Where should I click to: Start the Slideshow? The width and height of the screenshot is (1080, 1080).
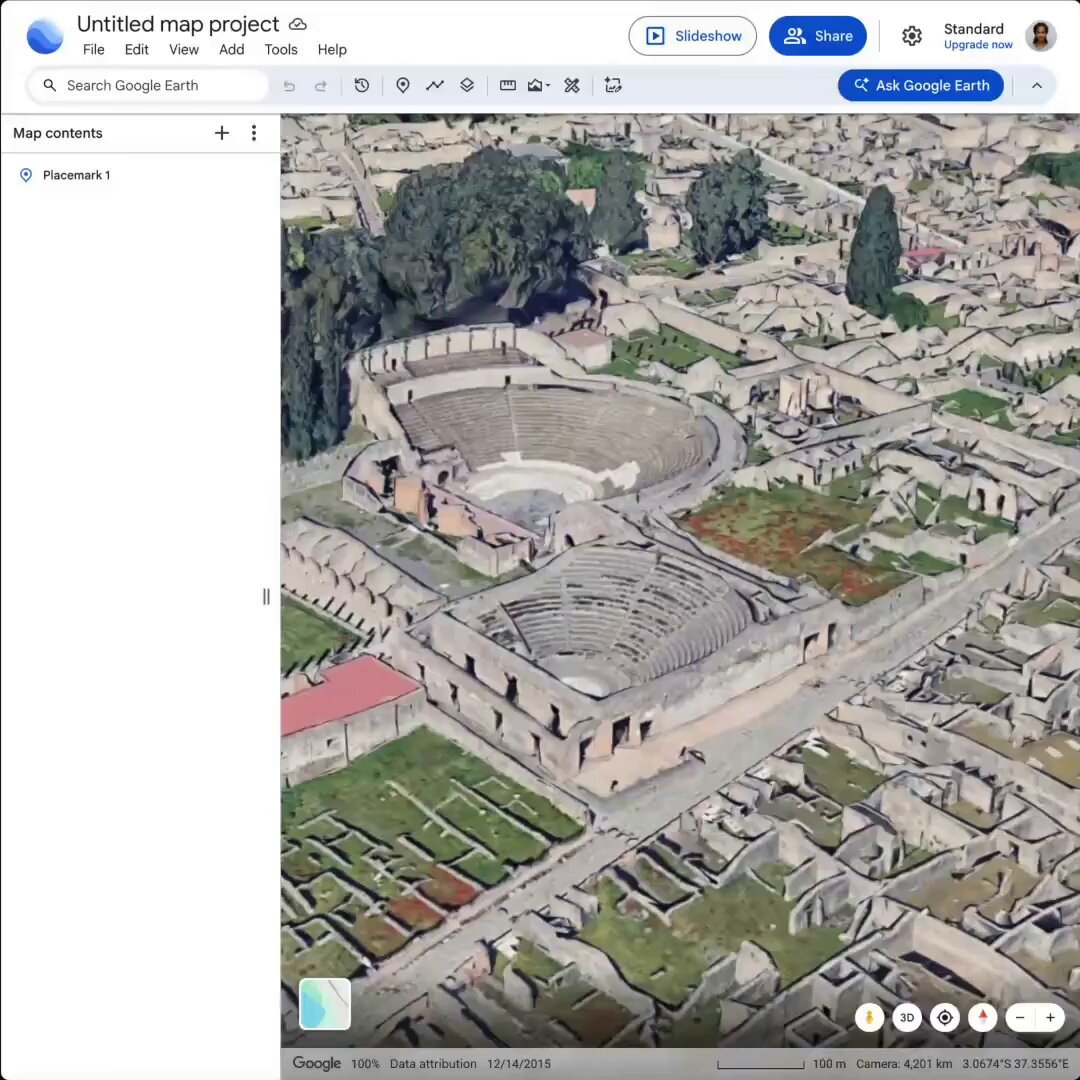pos(692,36)
